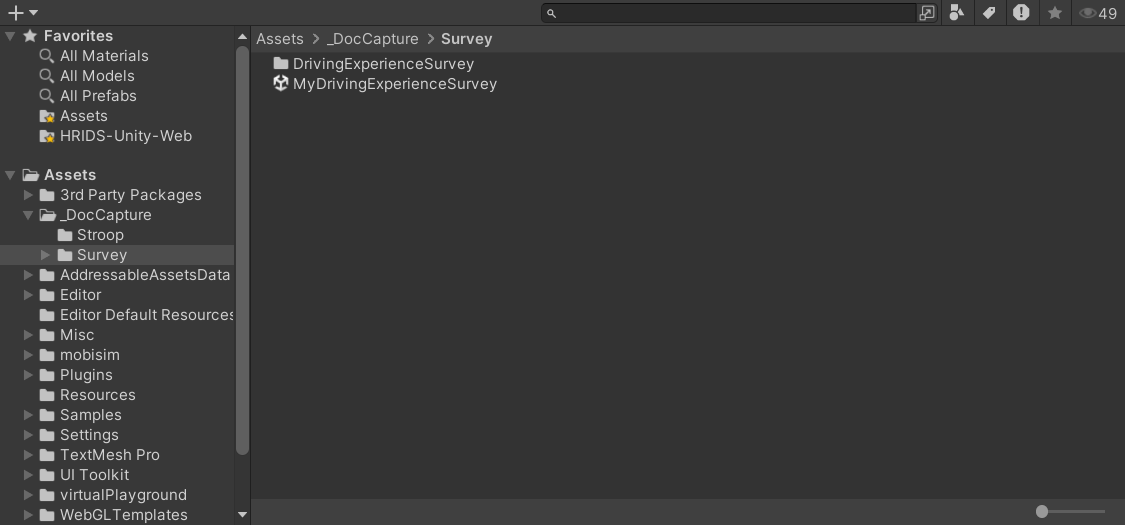Expand the Settings folder
This screenshot has height=525, width=1125.
pyautogui.click(x=28, y=436)
